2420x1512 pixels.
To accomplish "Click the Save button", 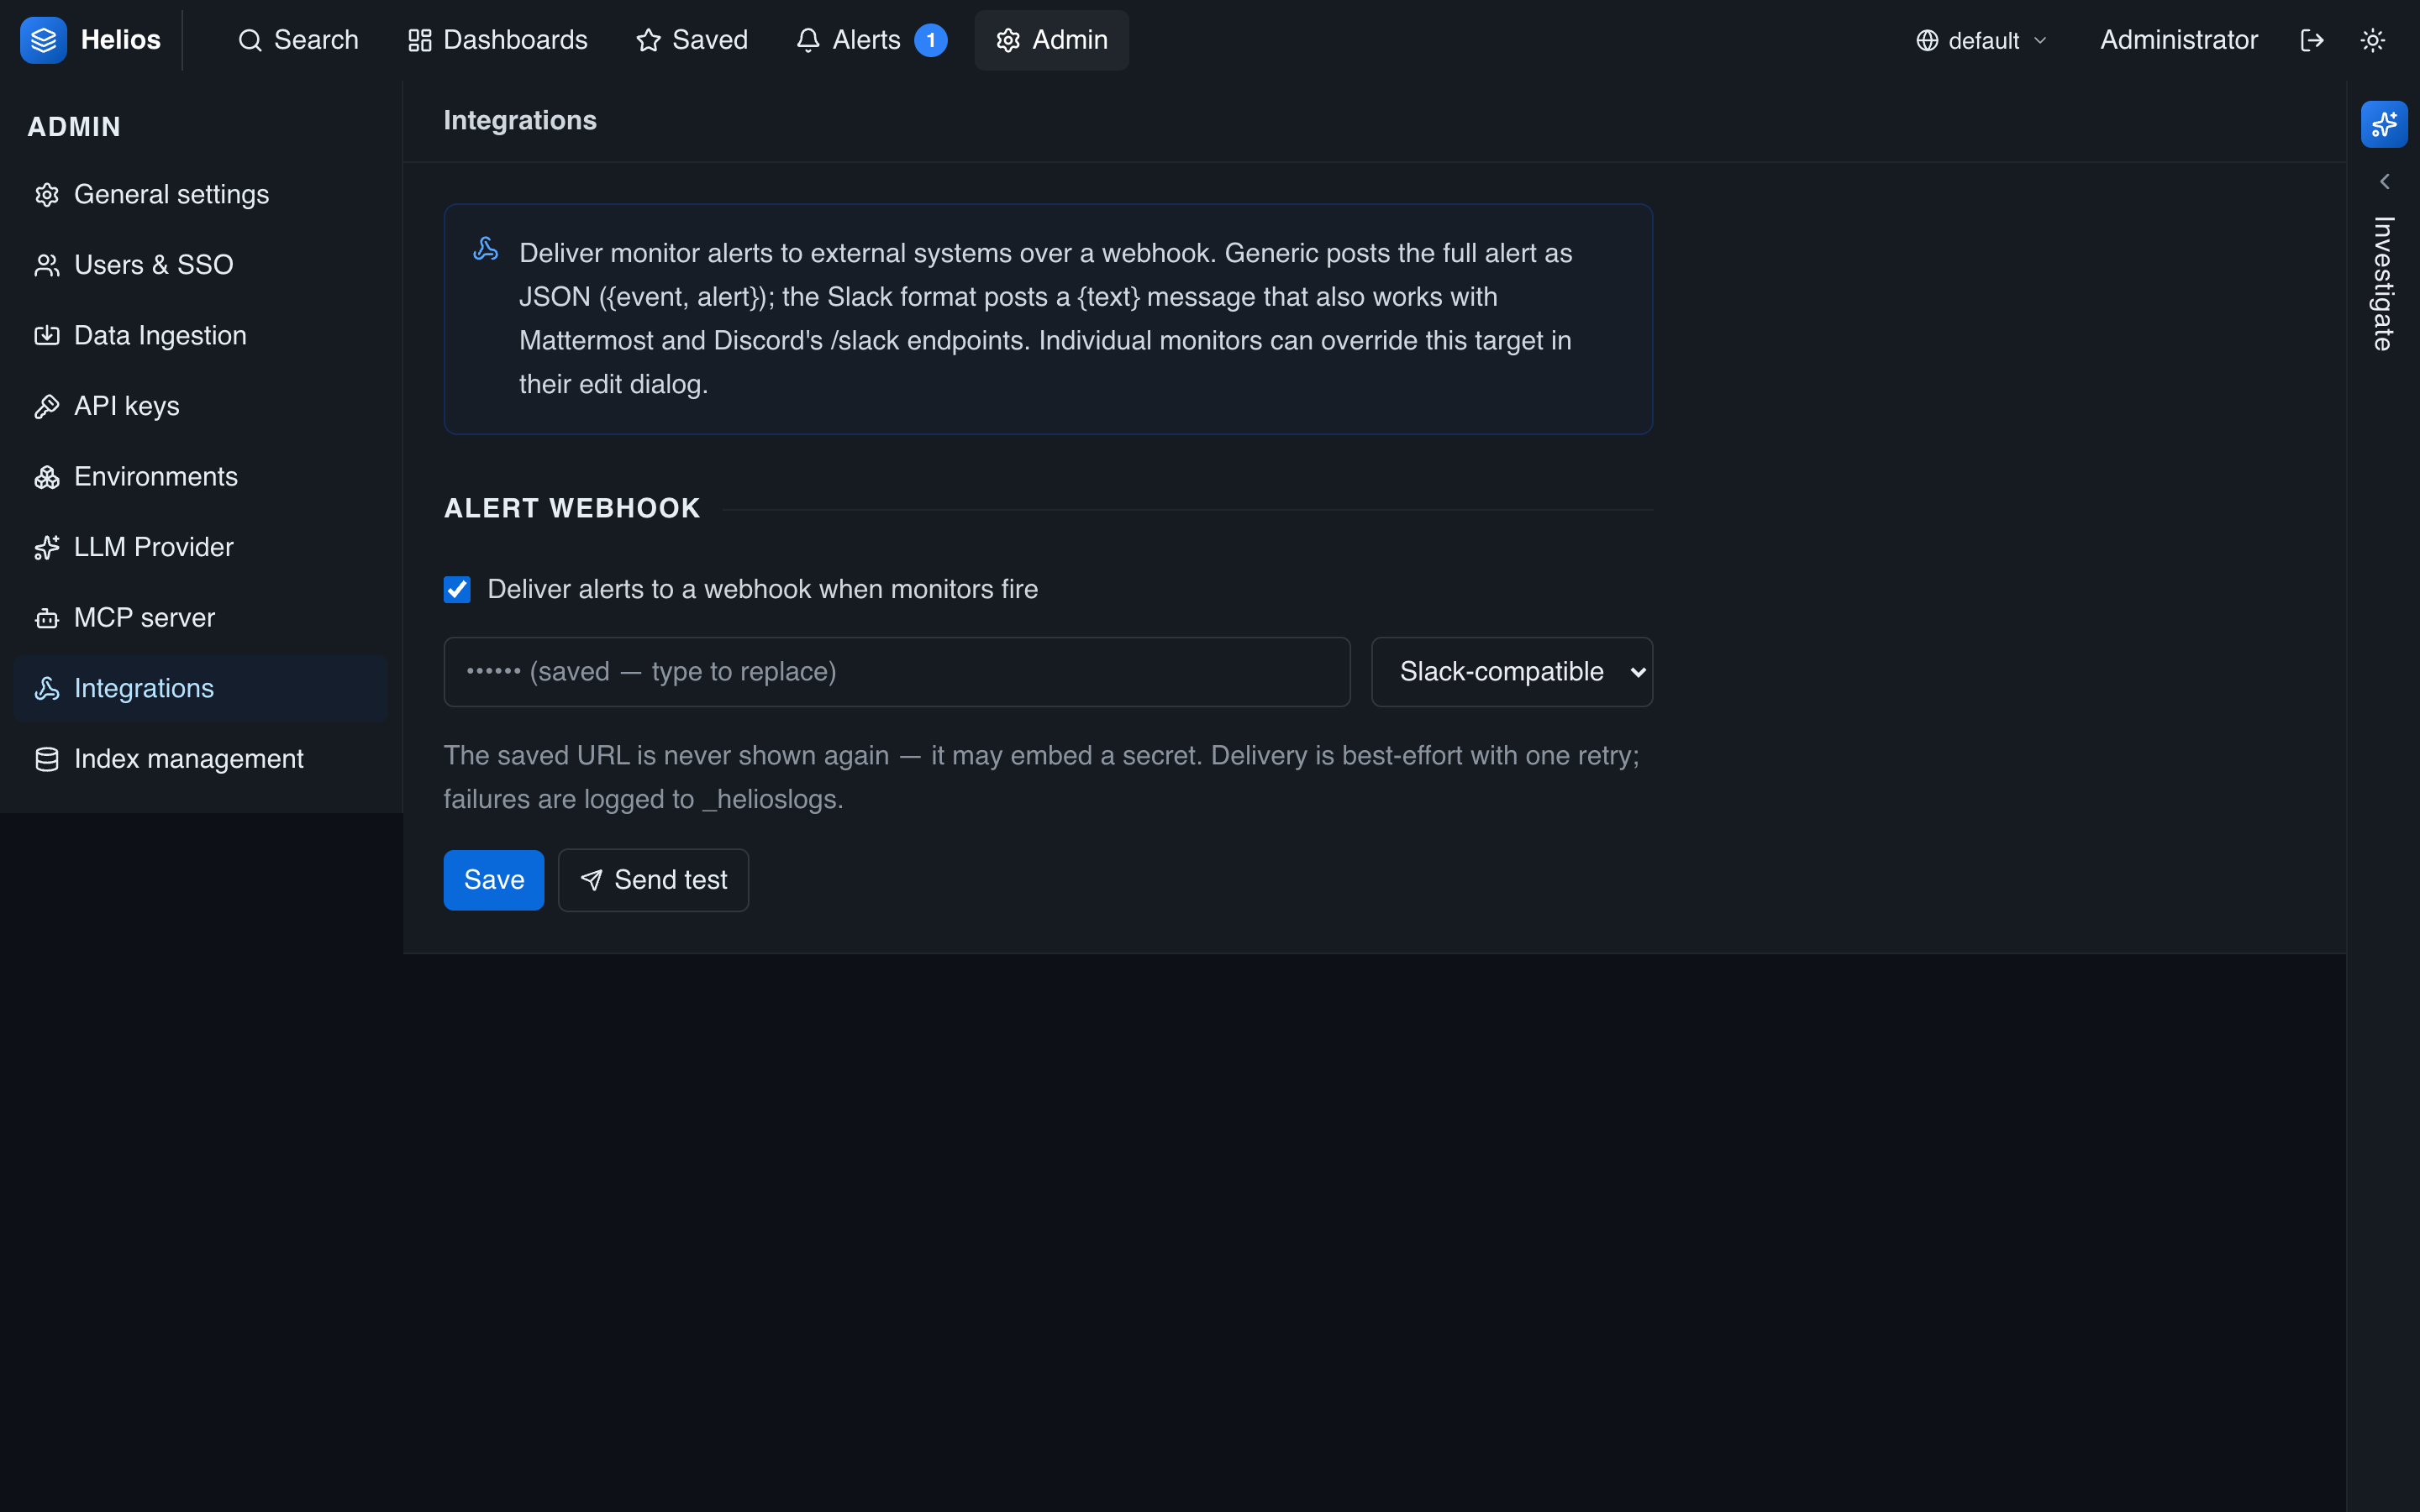I will (x=493, y=880).
